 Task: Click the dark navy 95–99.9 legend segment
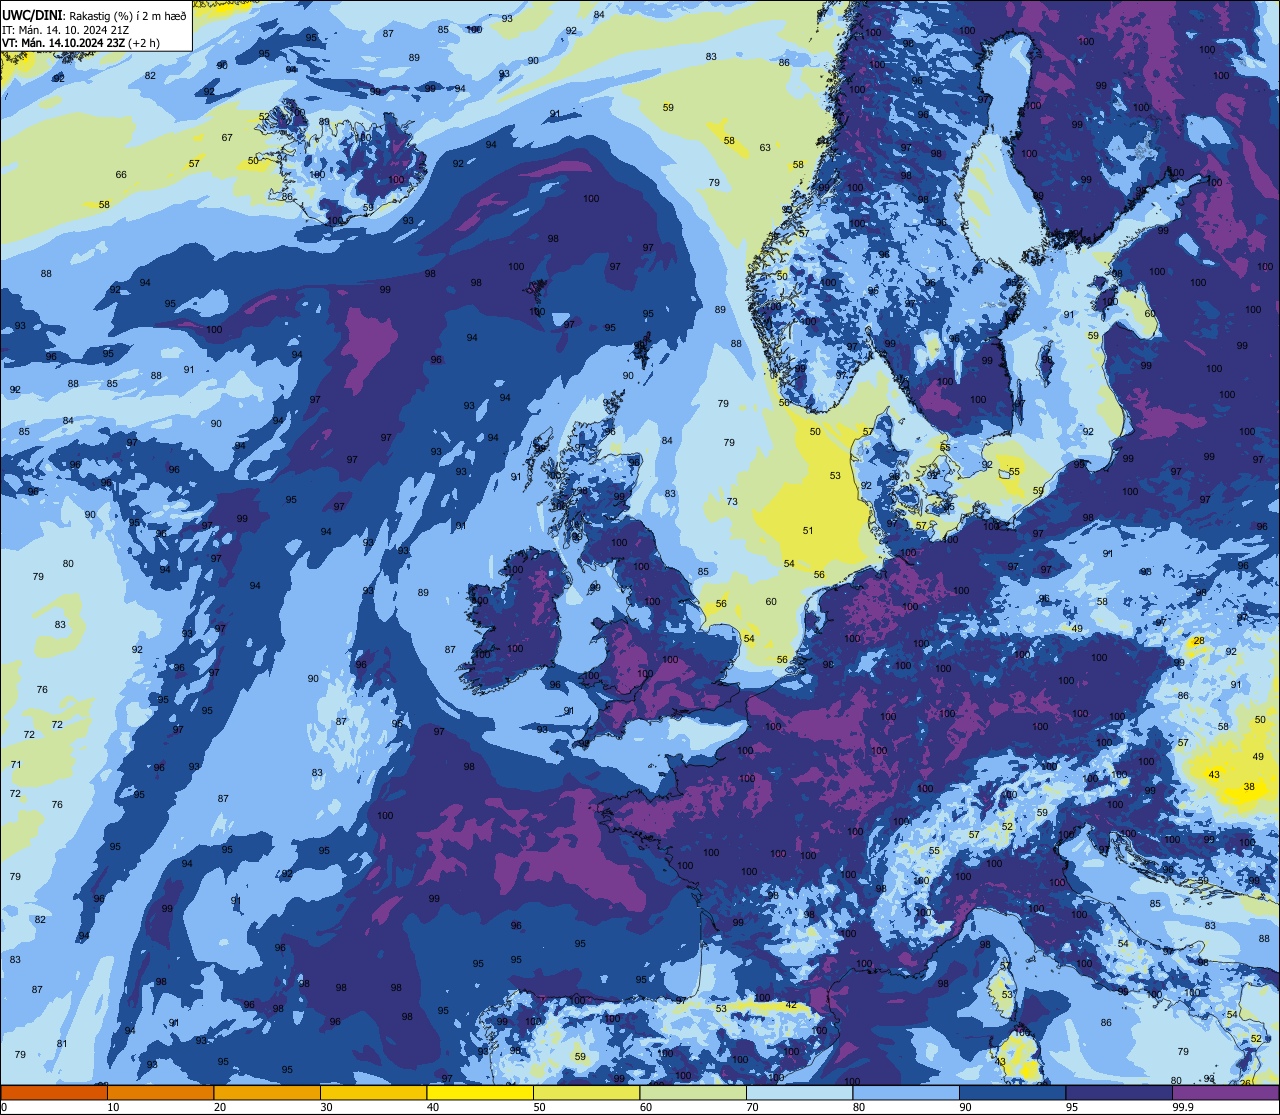[1119, 1092]
